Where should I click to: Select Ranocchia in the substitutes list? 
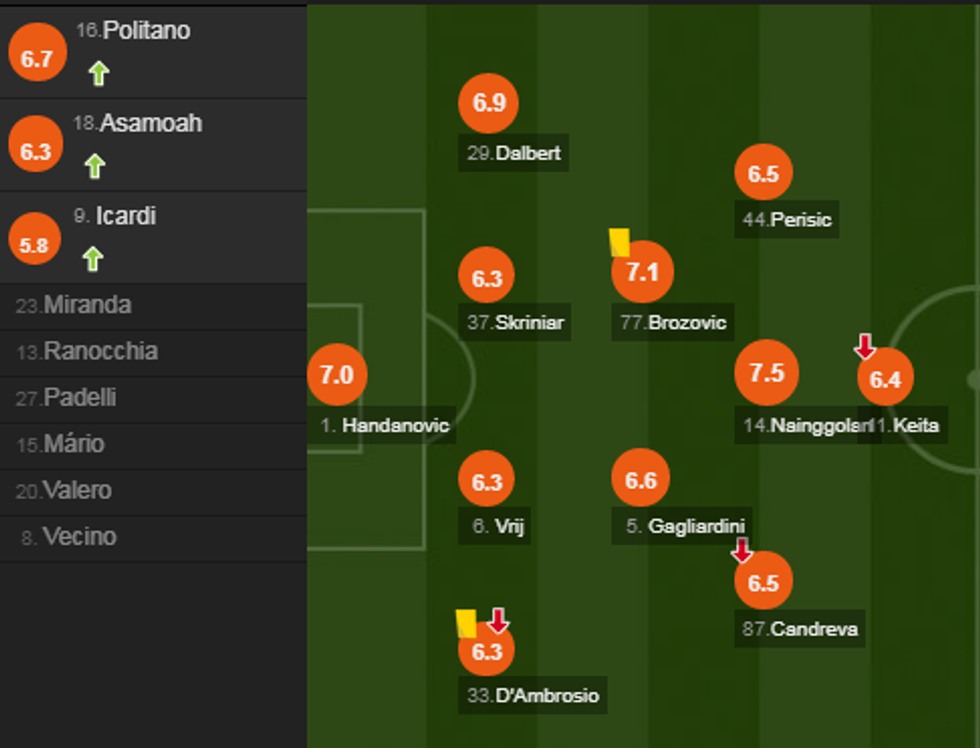pos(100,351)
